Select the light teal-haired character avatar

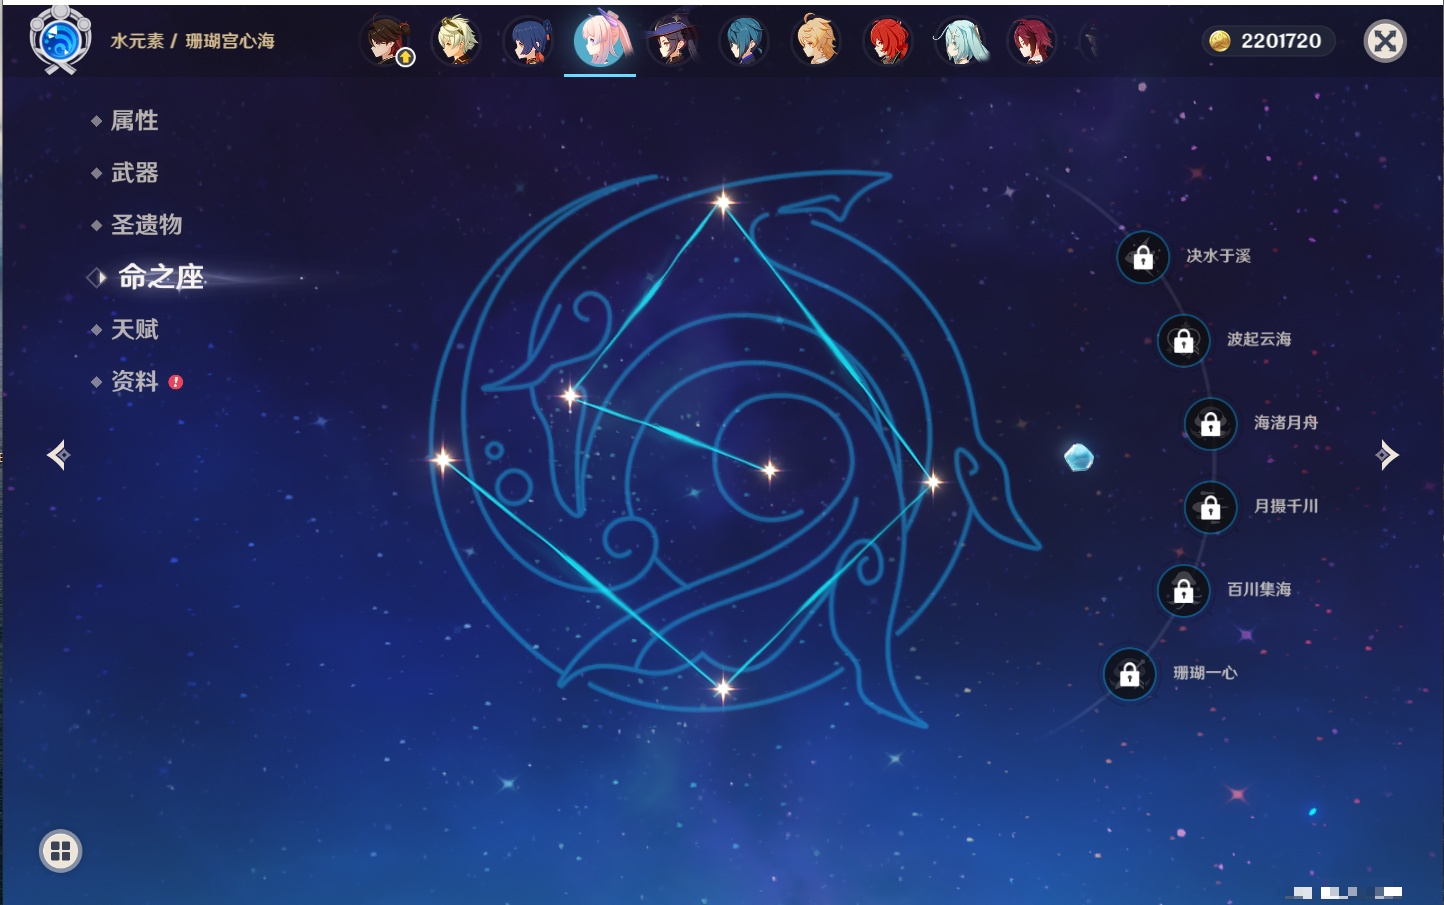(960, 41)
